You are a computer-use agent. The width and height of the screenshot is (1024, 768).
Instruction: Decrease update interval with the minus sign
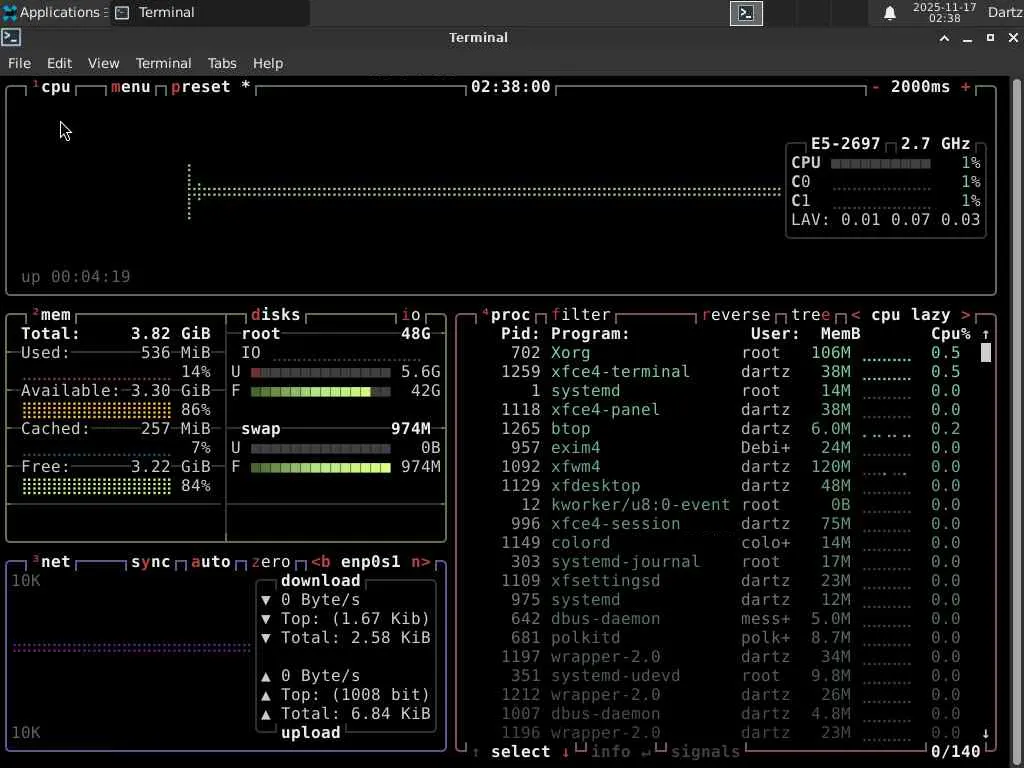876,87
